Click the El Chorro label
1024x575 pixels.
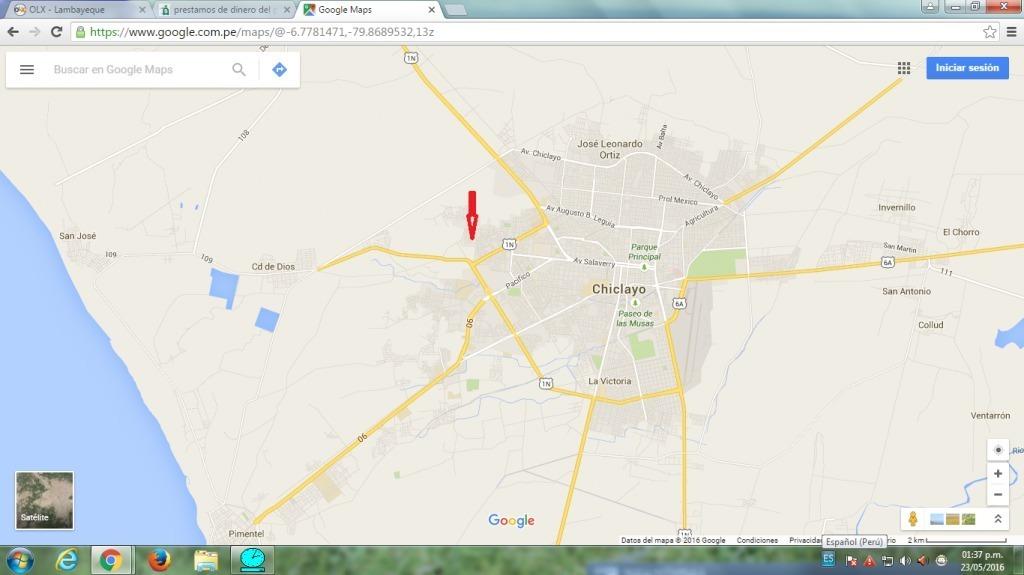[961, 232]
